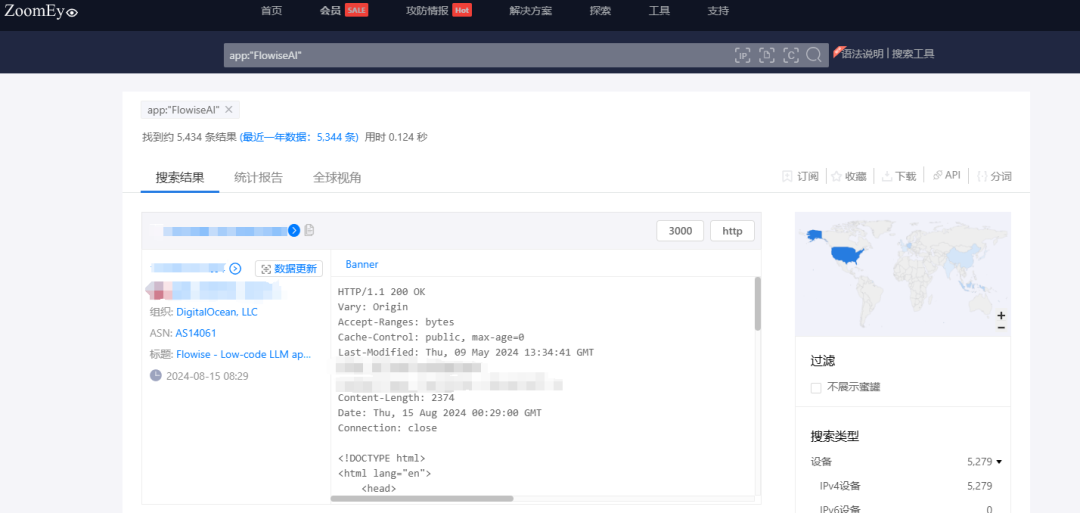Click the document icon beside host arrow
Screen dimensions: 1080x513
[309, 230]
